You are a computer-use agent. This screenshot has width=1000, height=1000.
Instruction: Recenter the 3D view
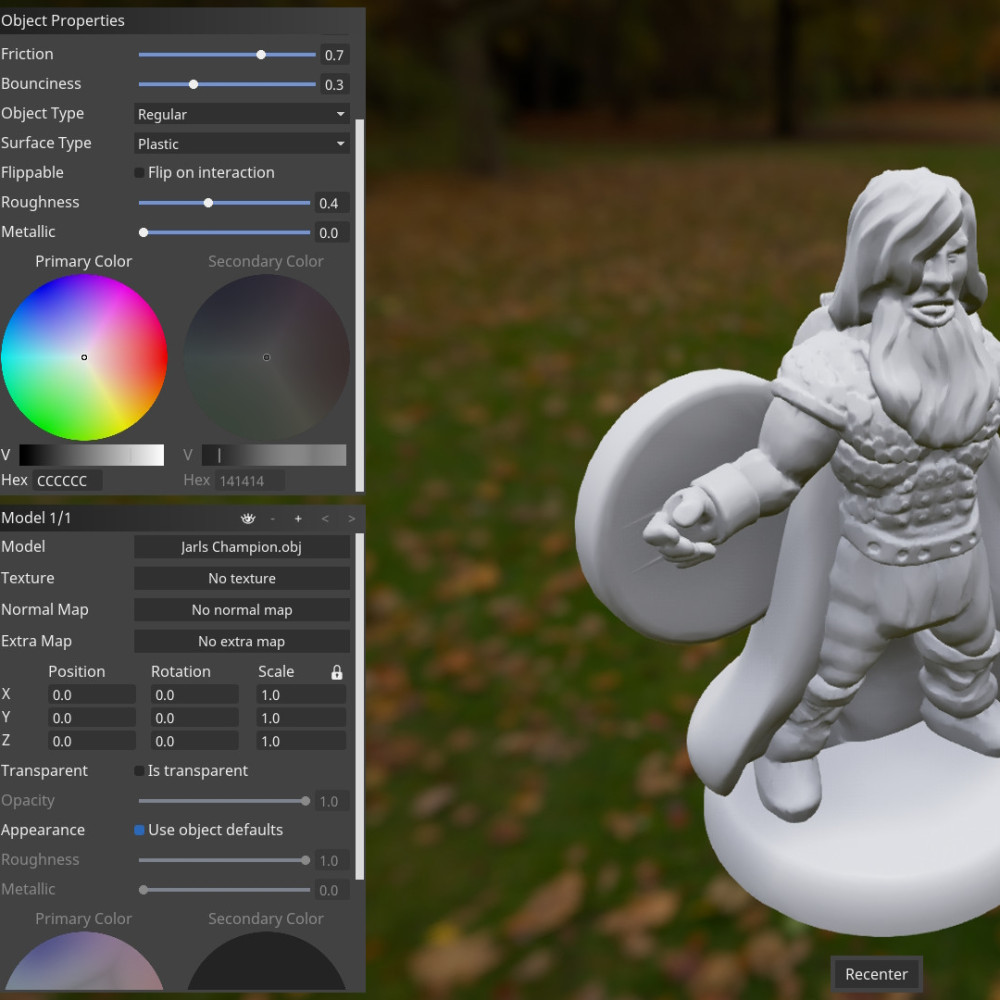coord(876,974)
